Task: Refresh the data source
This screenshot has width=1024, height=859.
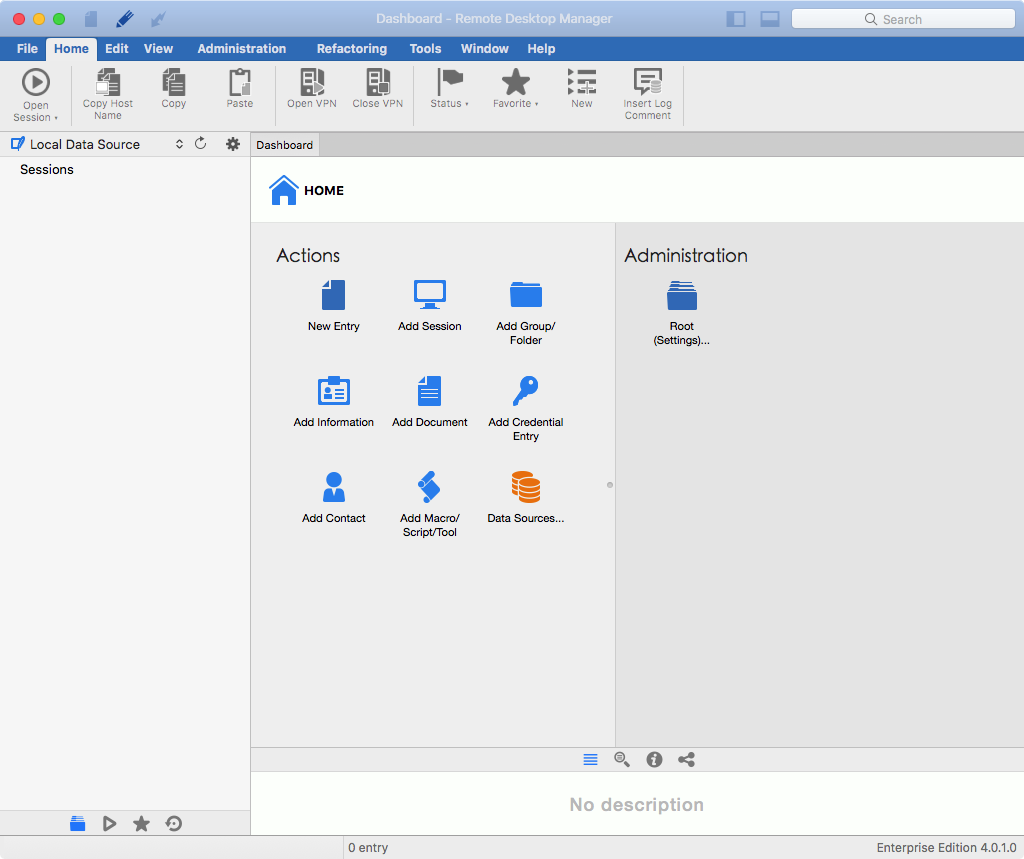Action: click(200, 144)
